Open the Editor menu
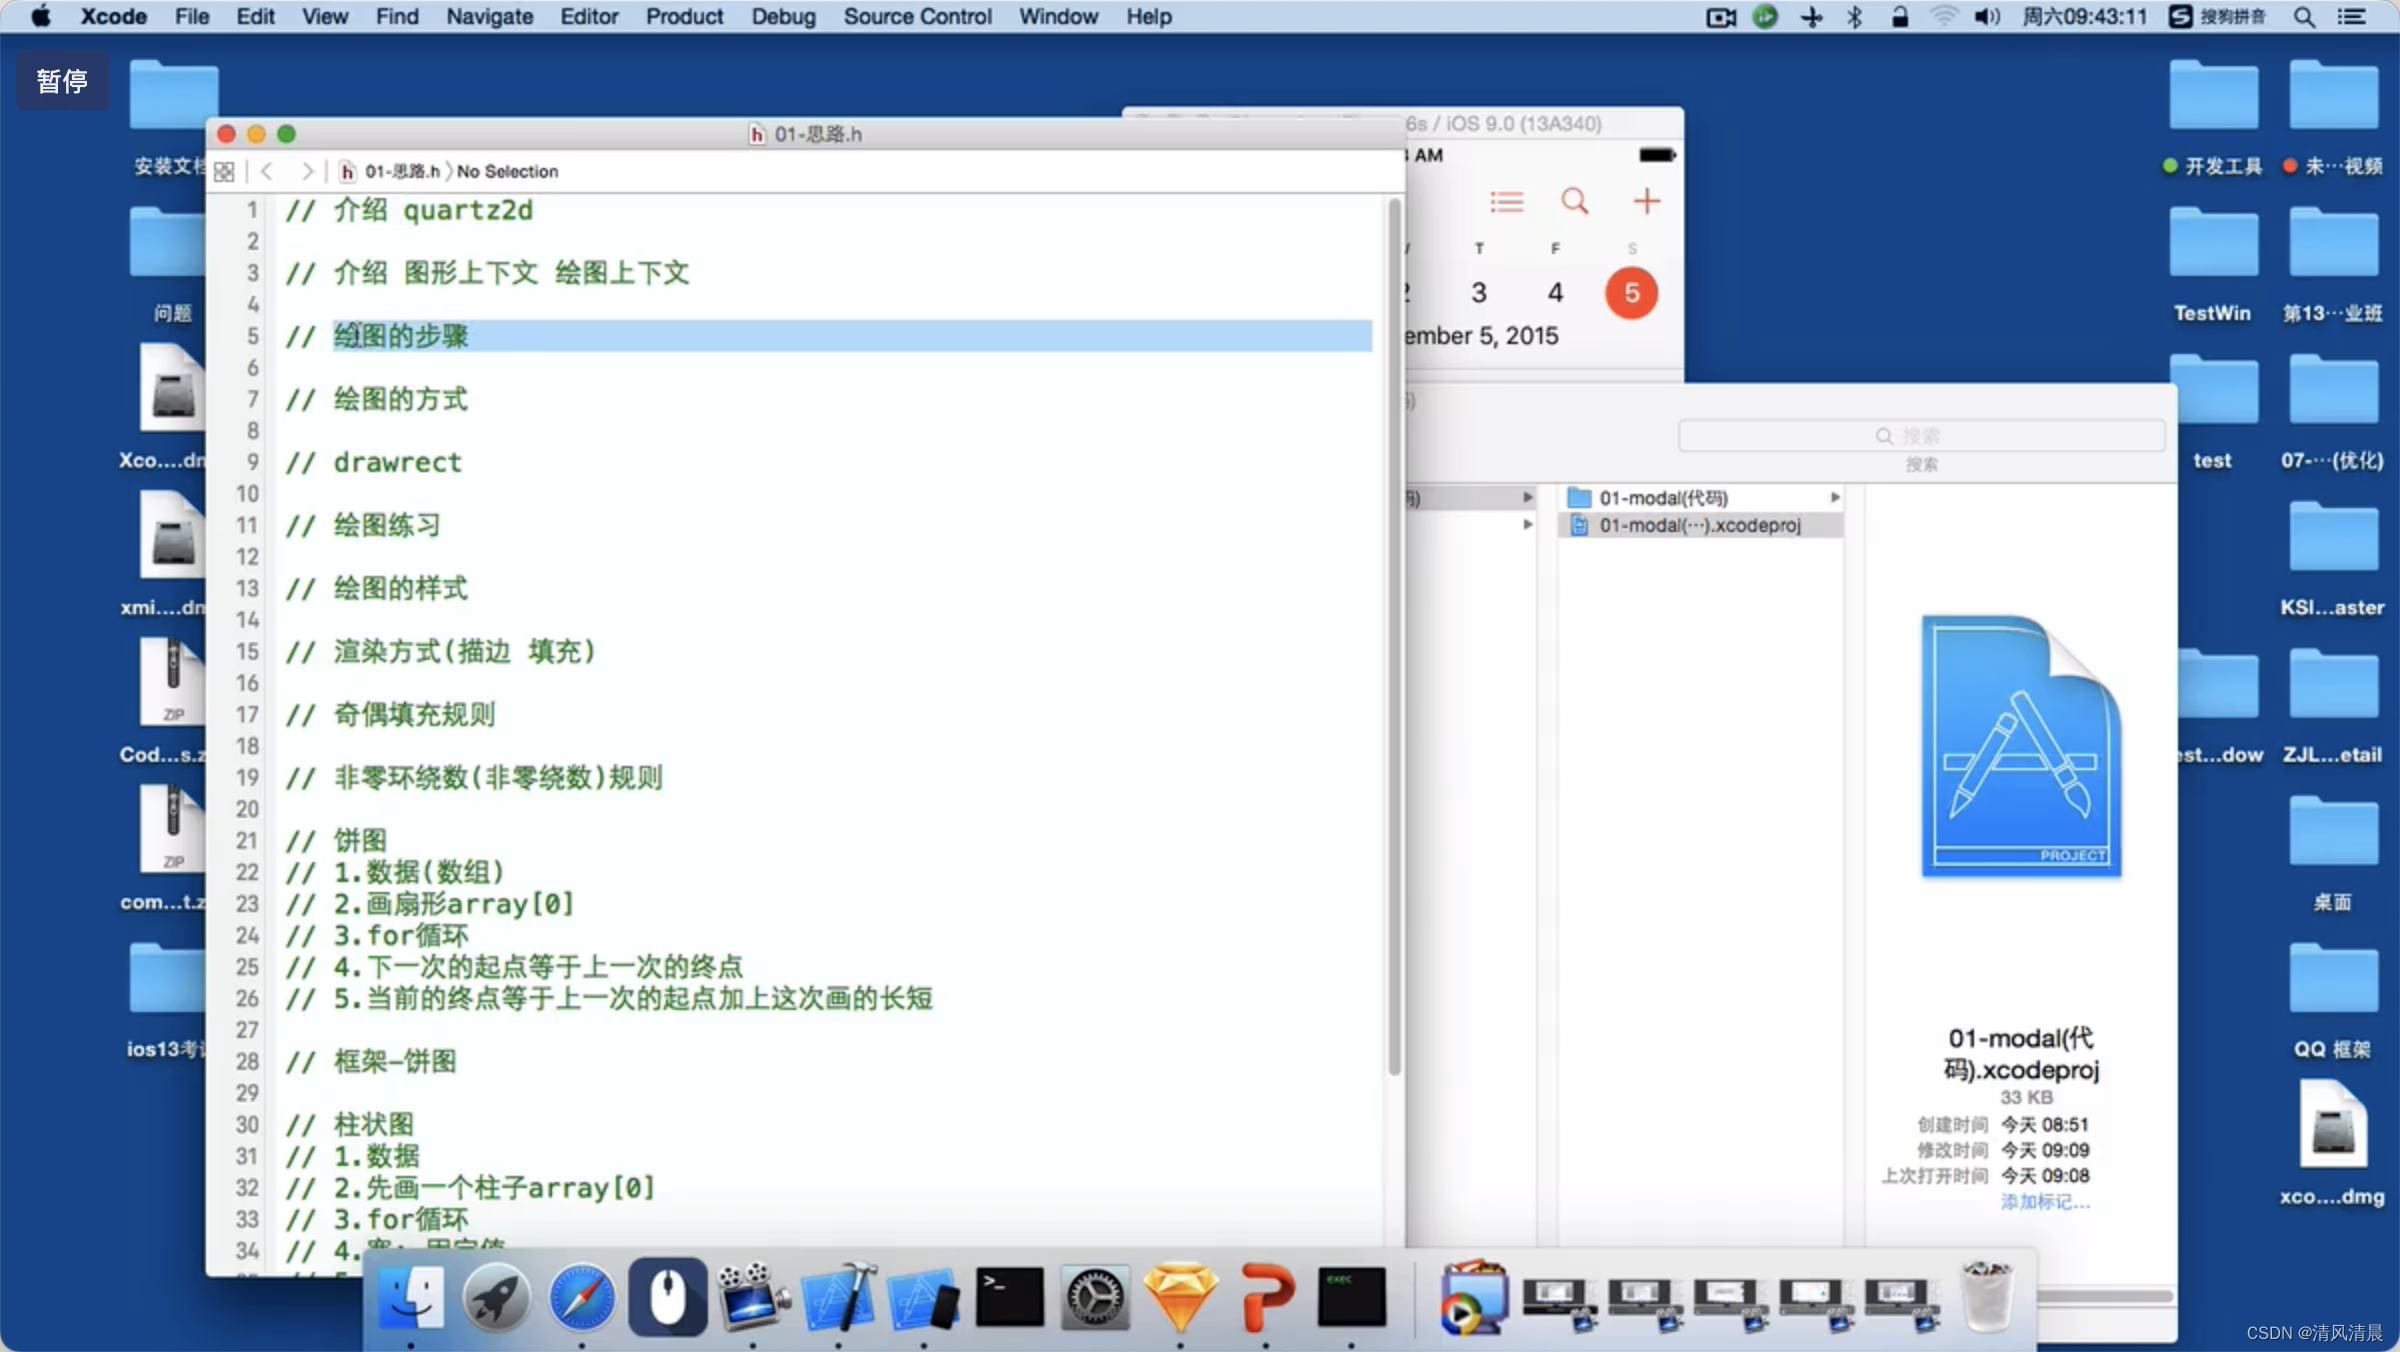 coord(589,17)
